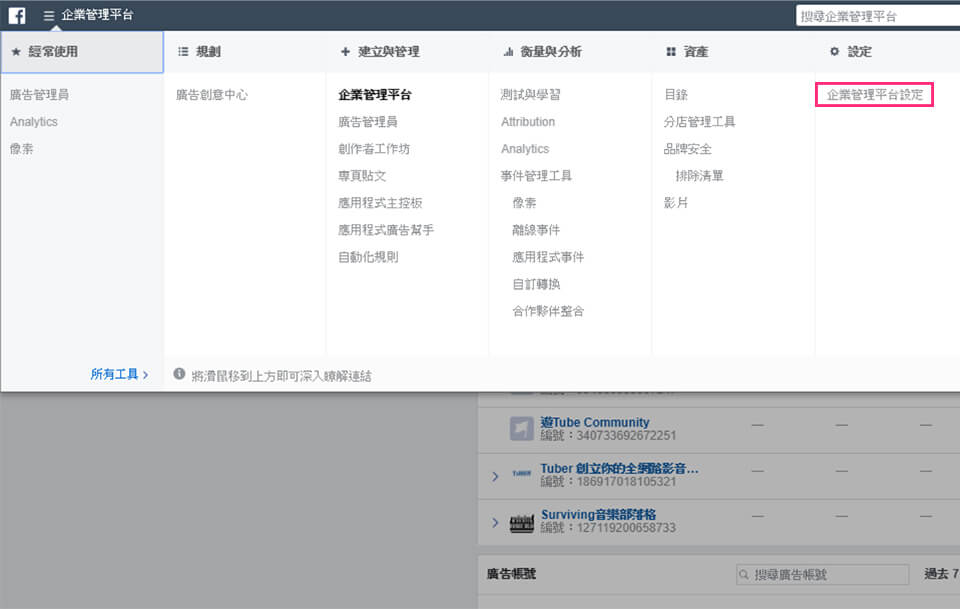The height and width of the screenshot is (609, 960).
Task: Open 企業管理平台設定
Action: (874, 95)
